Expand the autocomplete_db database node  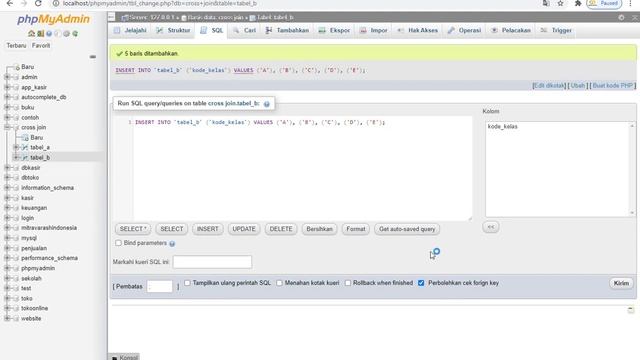tap(7, 97)
